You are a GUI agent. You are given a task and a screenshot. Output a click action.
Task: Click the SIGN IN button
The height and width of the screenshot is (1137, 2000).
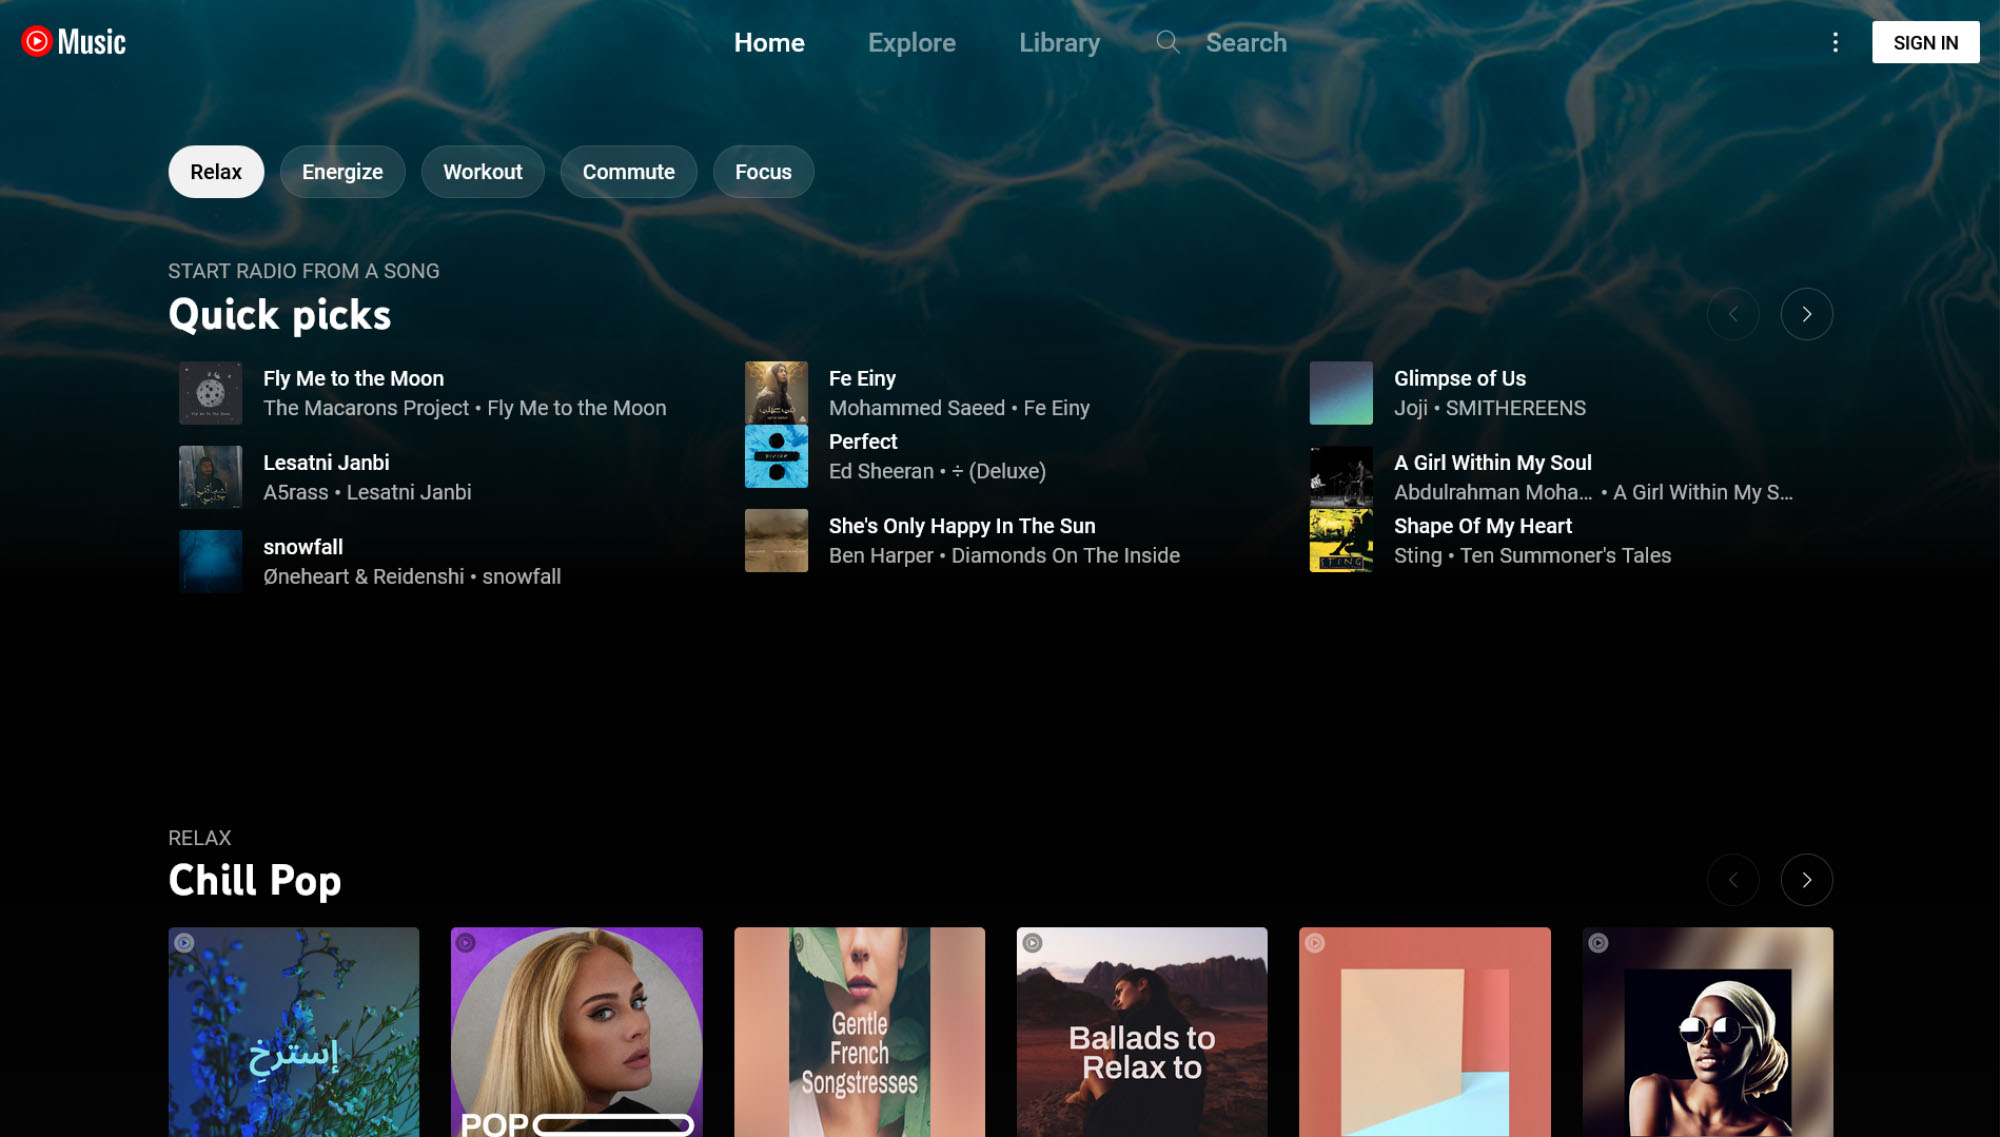pos(1925,42)
